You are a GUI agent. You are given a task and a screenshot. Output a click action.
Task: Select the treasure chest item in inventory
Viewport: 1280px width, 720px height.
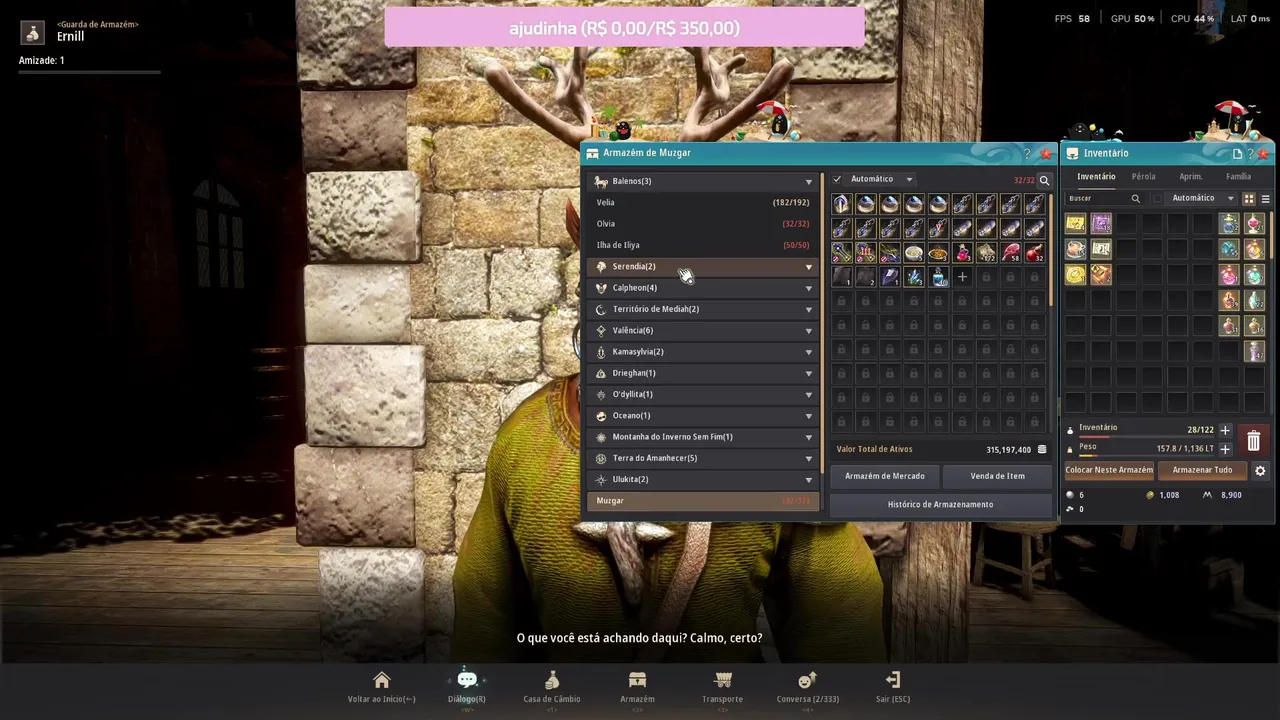[x=1101, y=274]
